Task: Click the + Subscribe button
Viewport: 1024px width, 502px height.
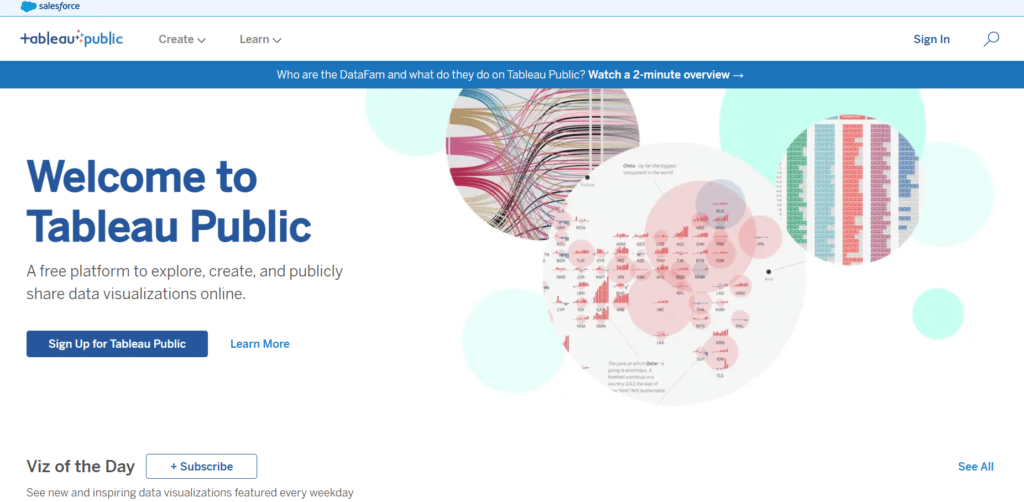Action: pyautogui.click(x=201, y=467)
